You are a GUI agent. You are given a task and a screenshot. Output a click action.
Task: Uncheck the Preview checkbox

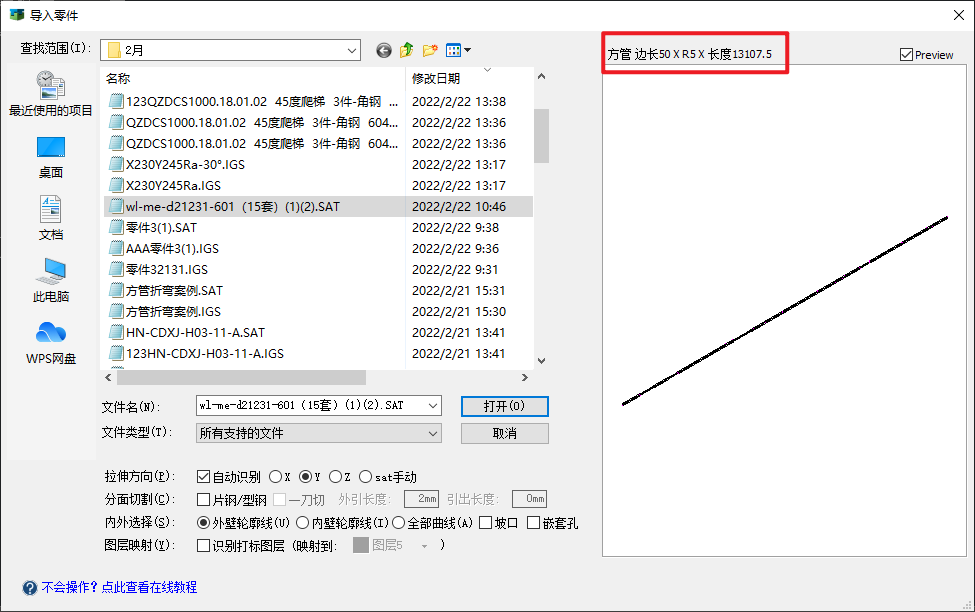tap(907, 55)
